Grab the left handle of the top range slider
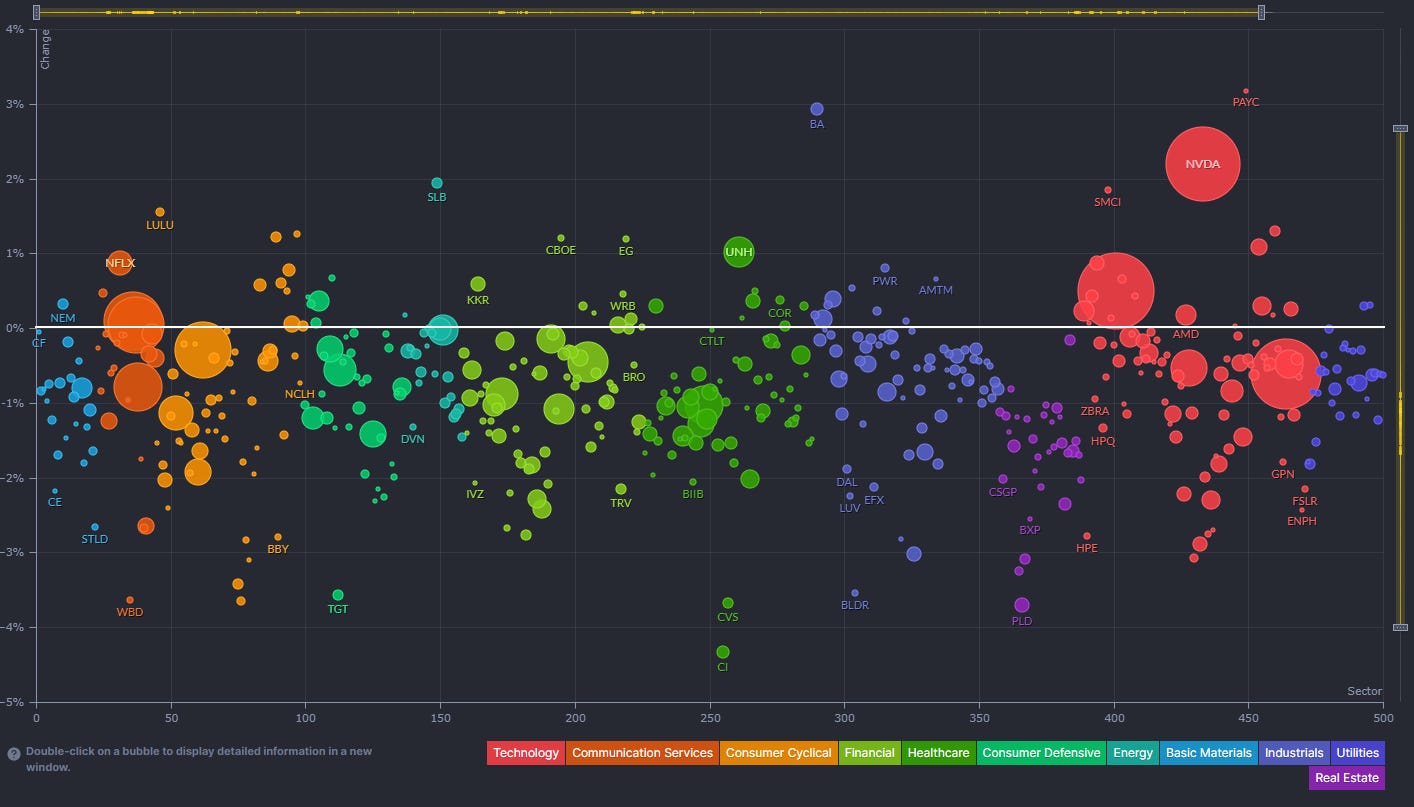Screen dimensions: 1414x807 [37, 12]
